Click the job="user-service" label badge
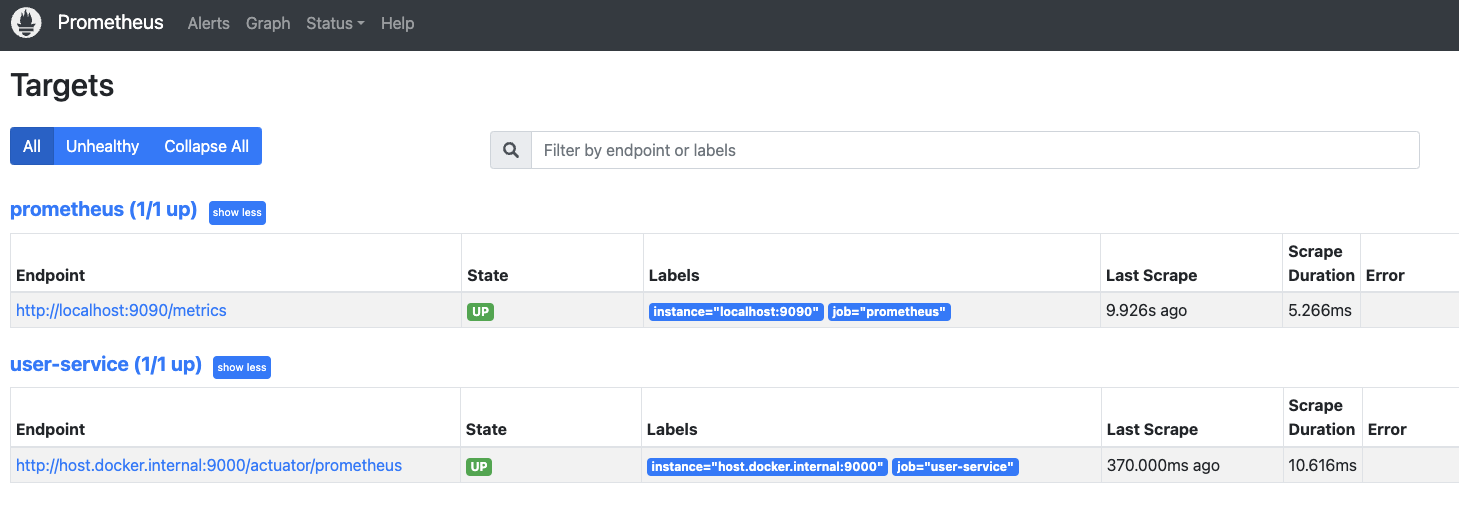This screenshot has height=508, width=1459. 955,467
